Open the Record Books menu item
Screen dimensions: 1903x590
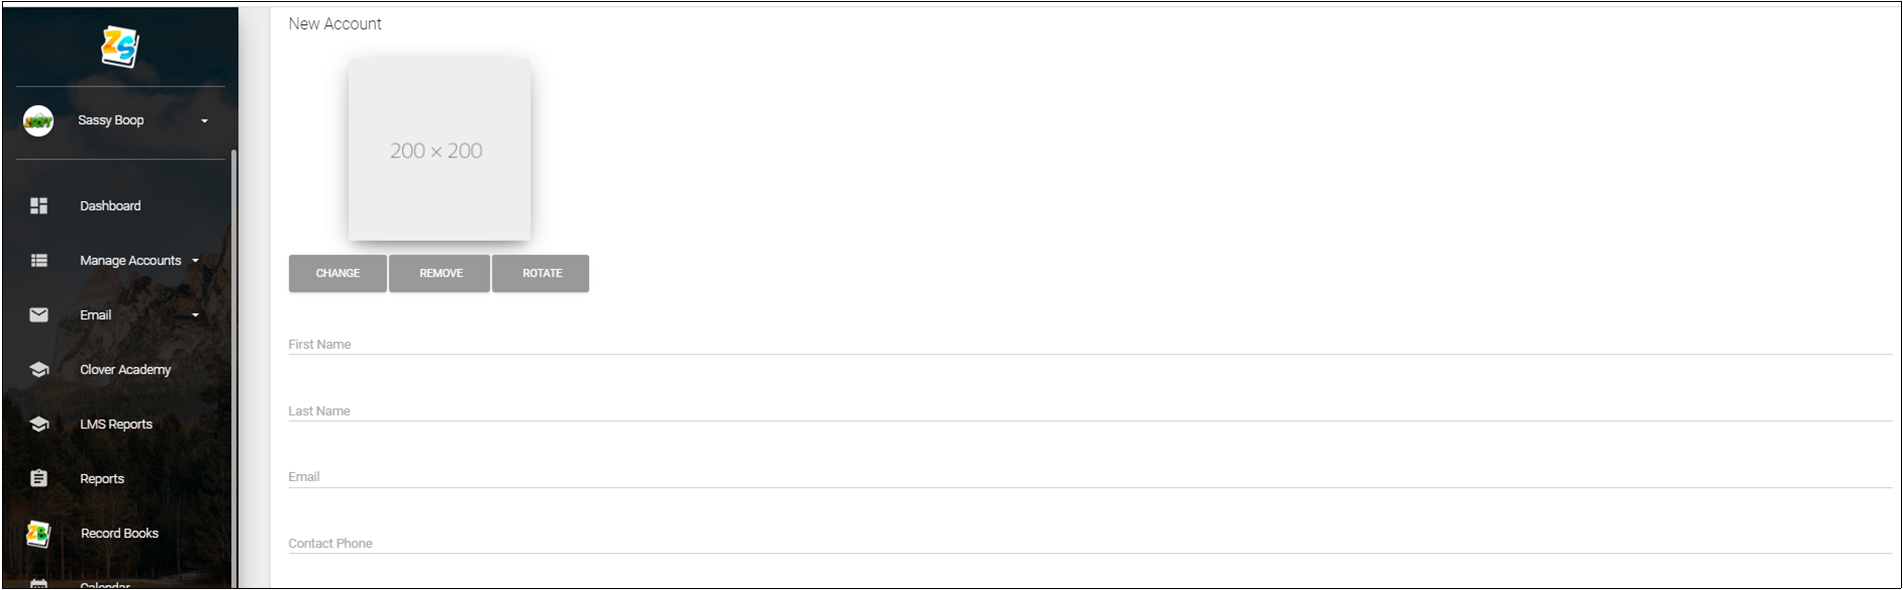coord(120,533)
